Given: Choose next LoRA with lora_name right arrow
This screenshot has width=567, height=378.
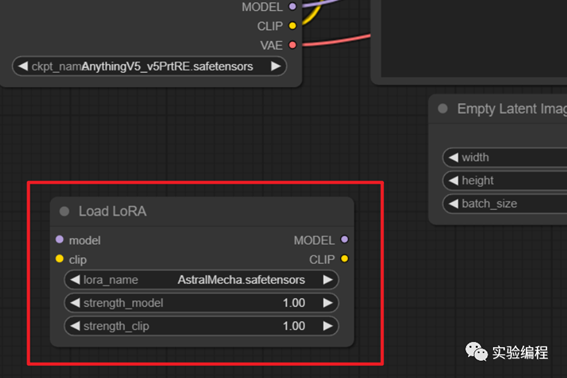Looking at the screenshot, I should [328, 280].
